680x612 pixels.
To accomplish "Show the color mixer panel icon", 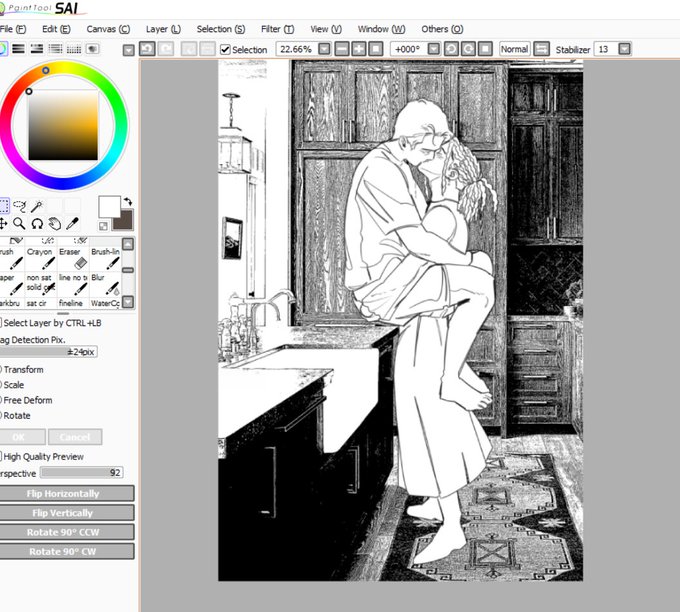I will point(56,49).
